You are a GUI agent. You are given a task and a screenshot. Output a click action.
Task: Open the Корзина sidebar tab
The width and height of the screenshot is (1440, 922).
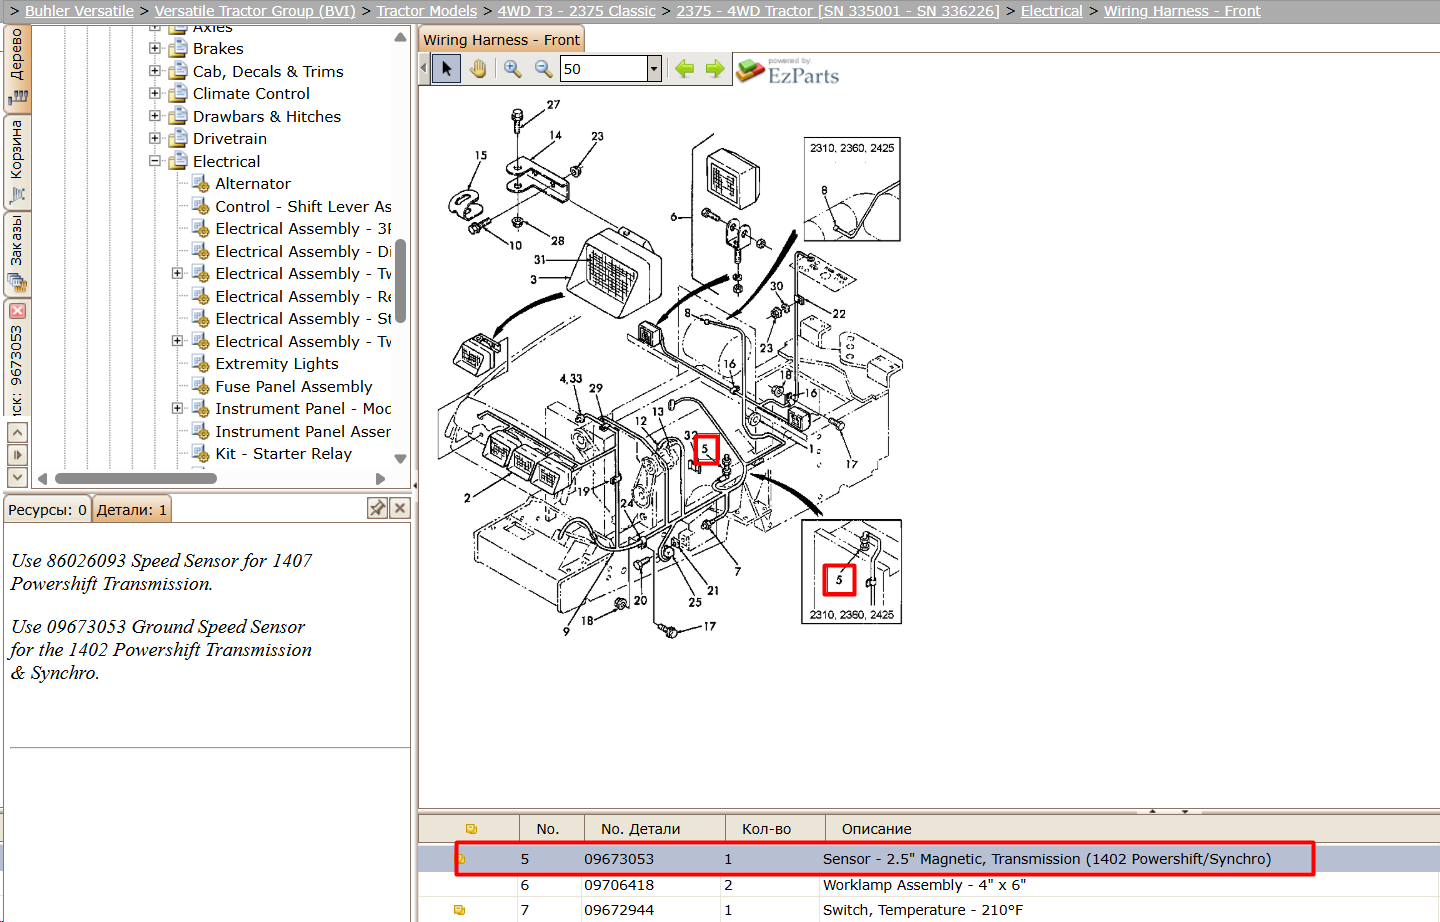(x=17, y=162)
